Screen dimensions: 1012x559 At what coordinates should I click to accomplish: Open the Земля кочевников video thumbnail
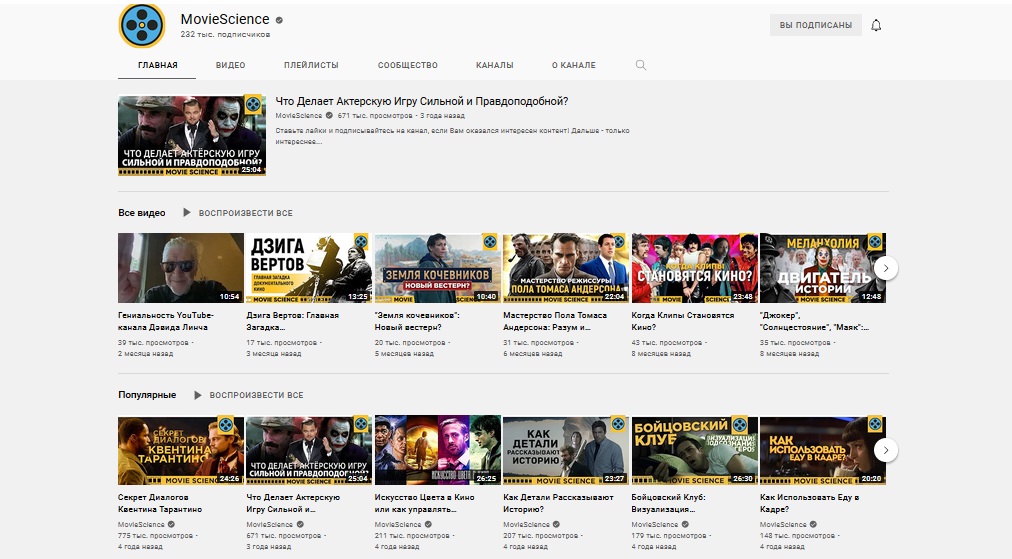pyautogui.click(x=436, y=267)
